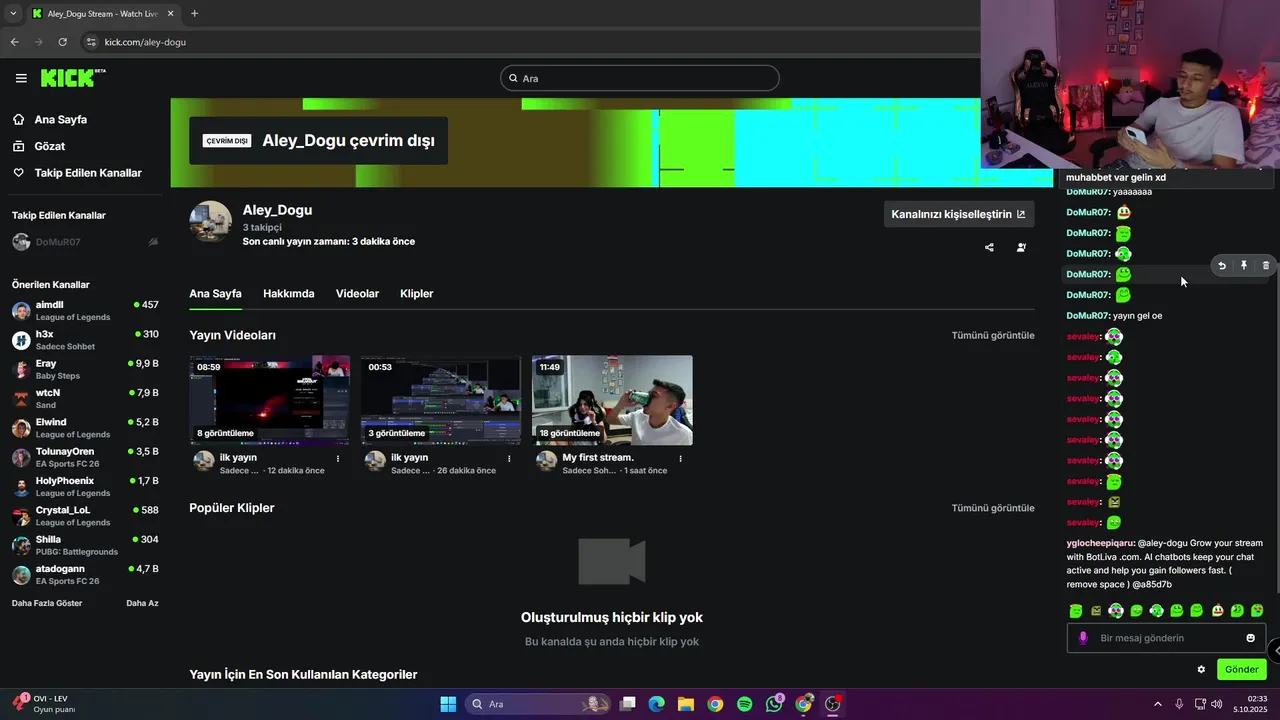Open options menu for first 'ilk yayın' video

coord(338,459)
